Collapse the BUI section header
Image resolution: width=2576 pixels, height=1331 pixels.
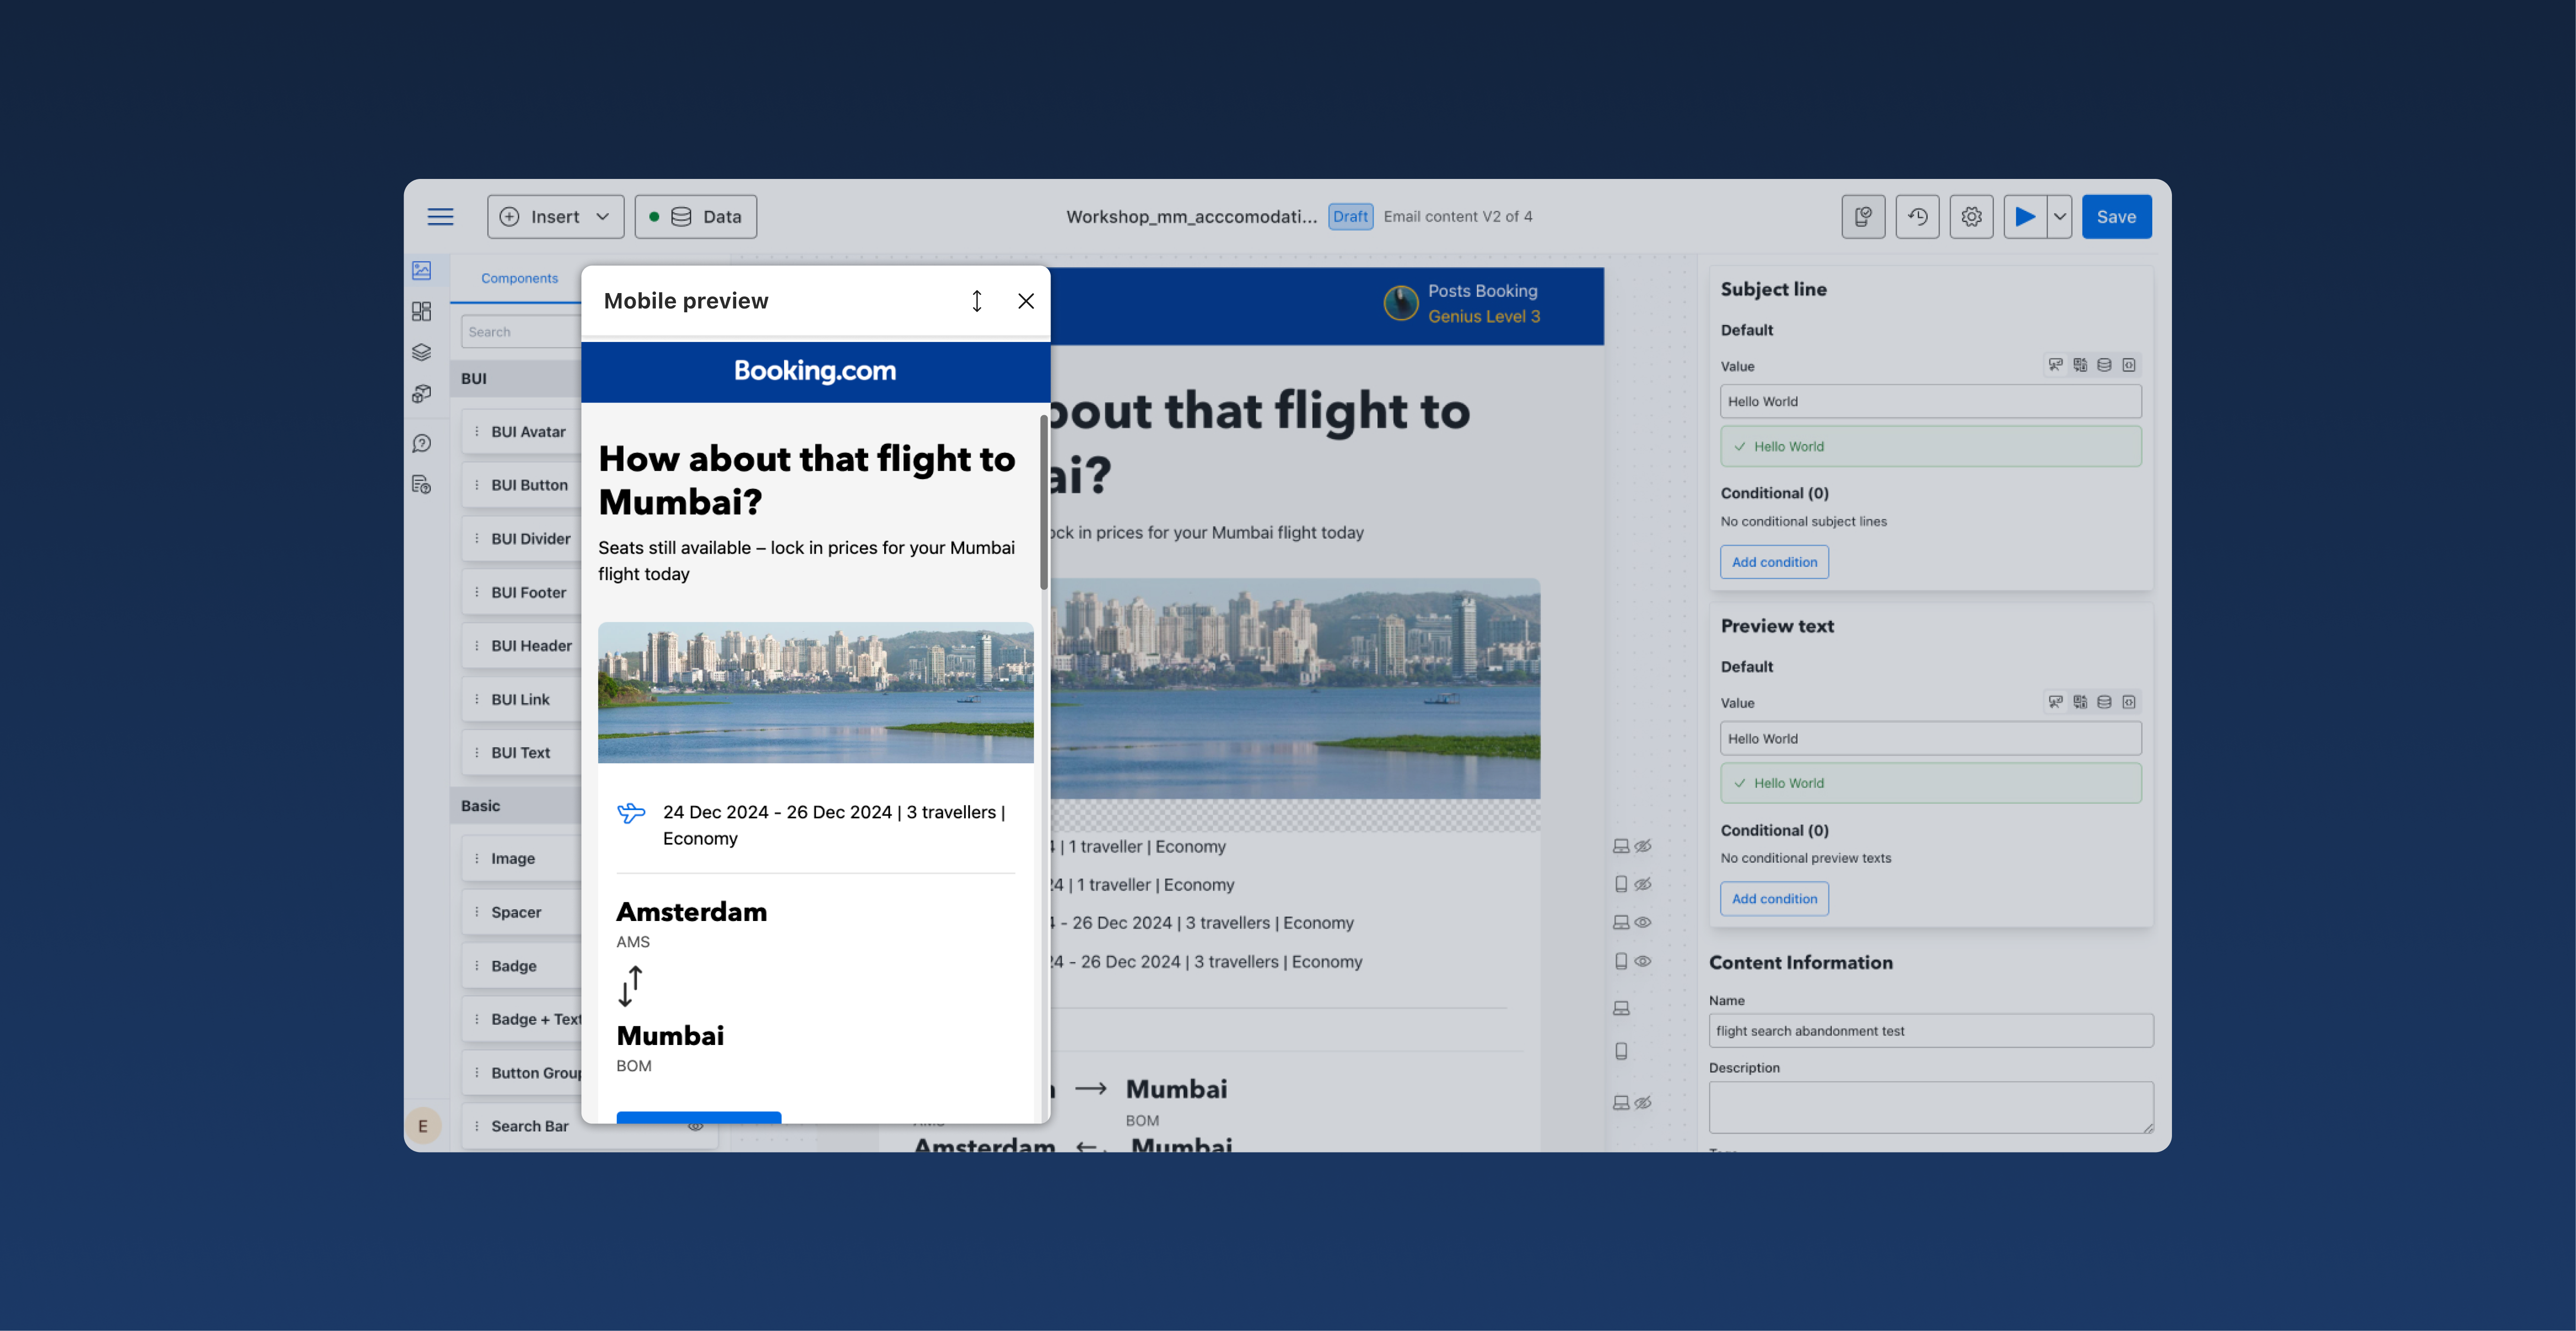(516, 379)
